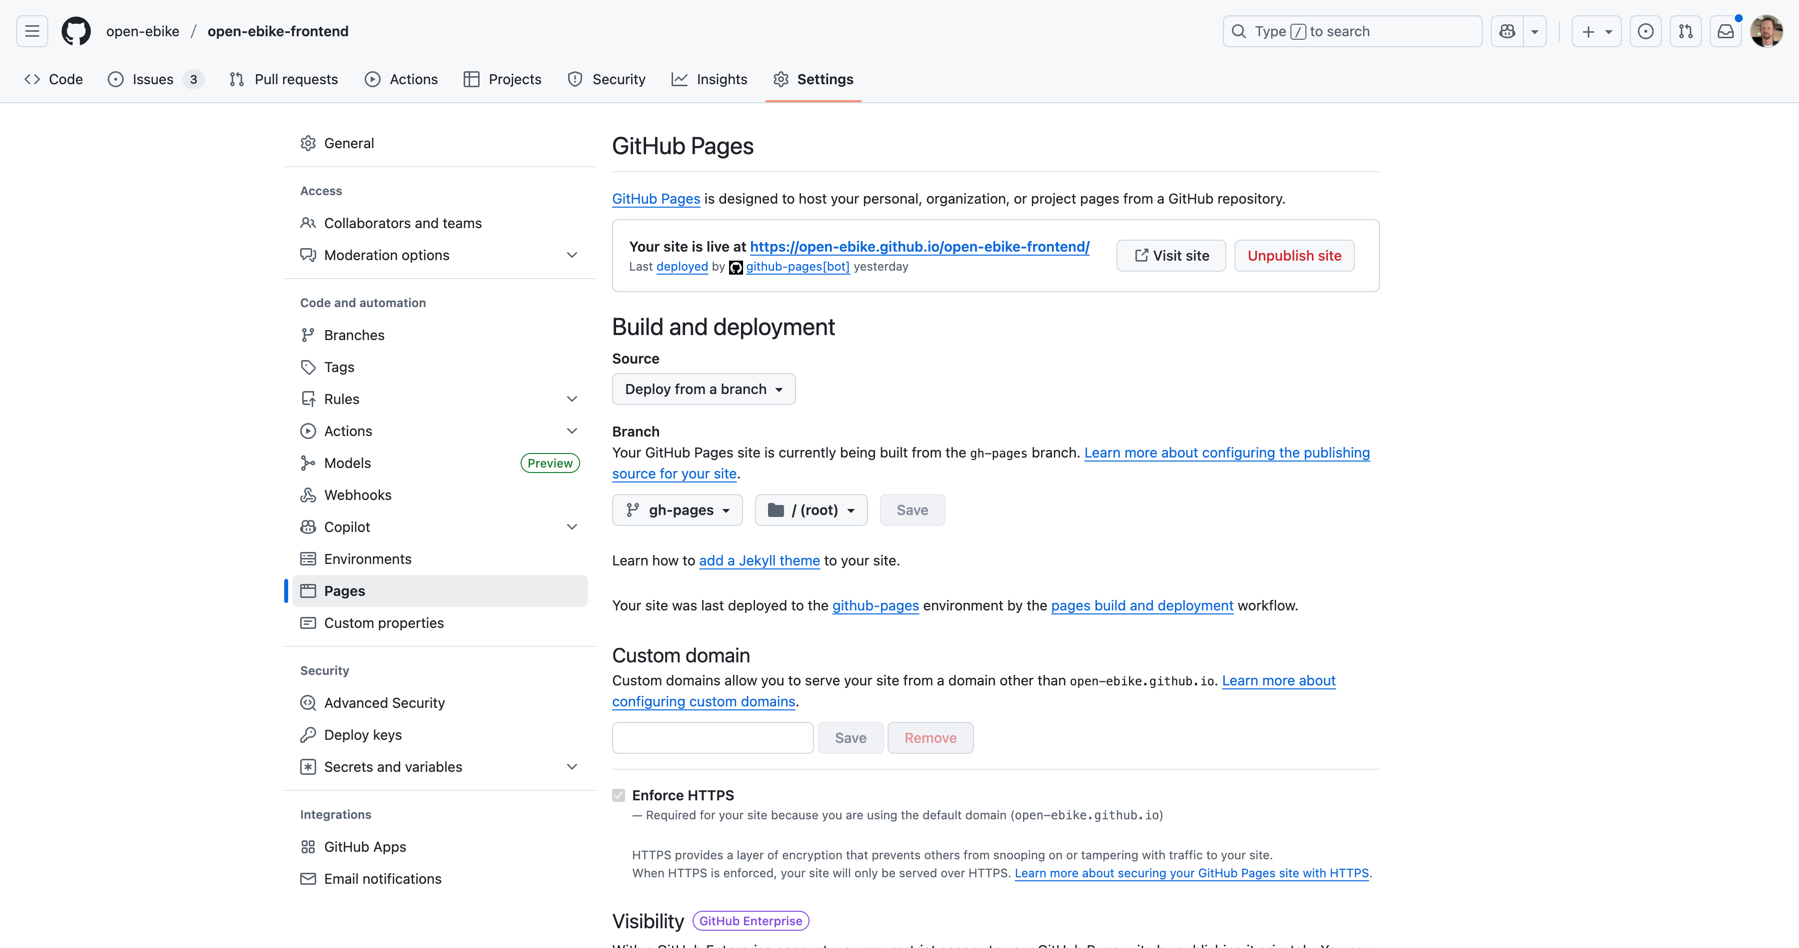
Task: Open the issues dashboard clock icon
Action: (1645, 31)
